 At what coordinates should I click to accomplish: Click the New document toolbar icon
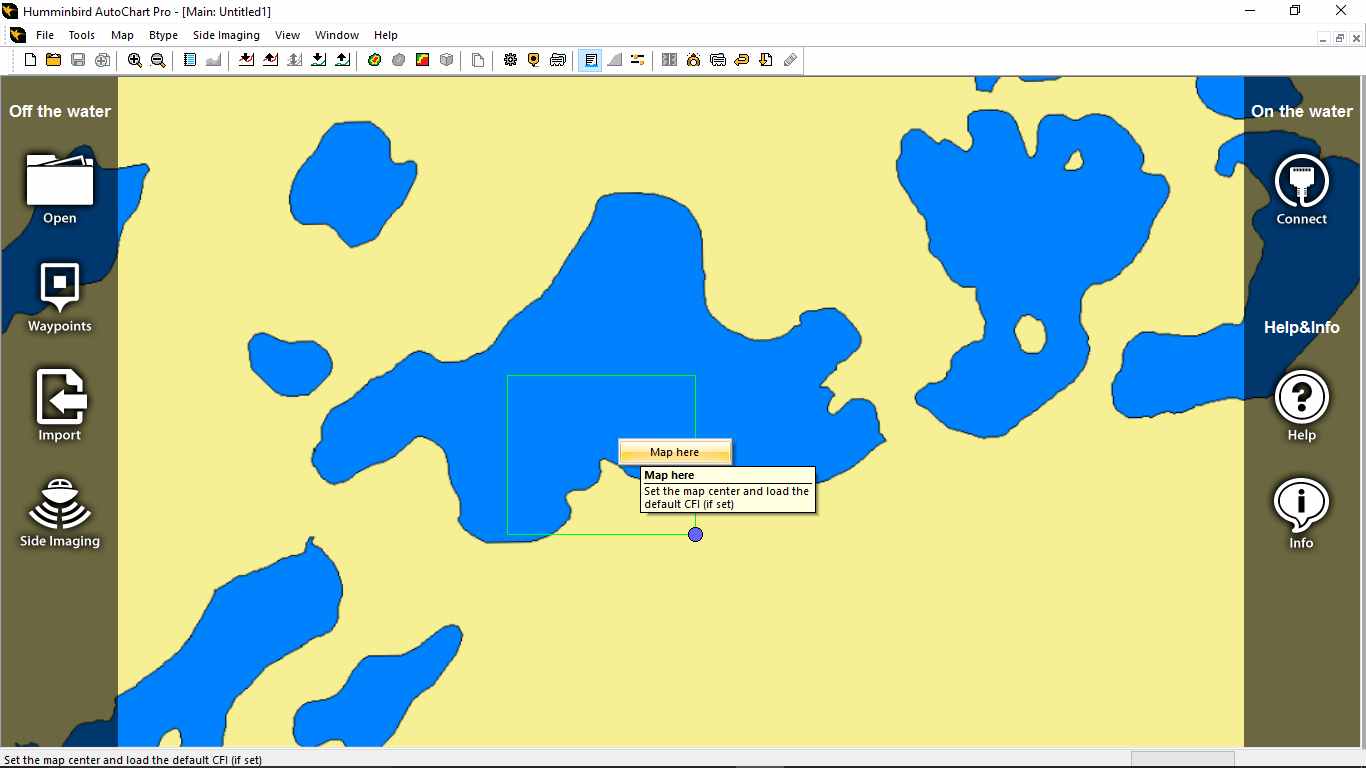click(30, 60)
